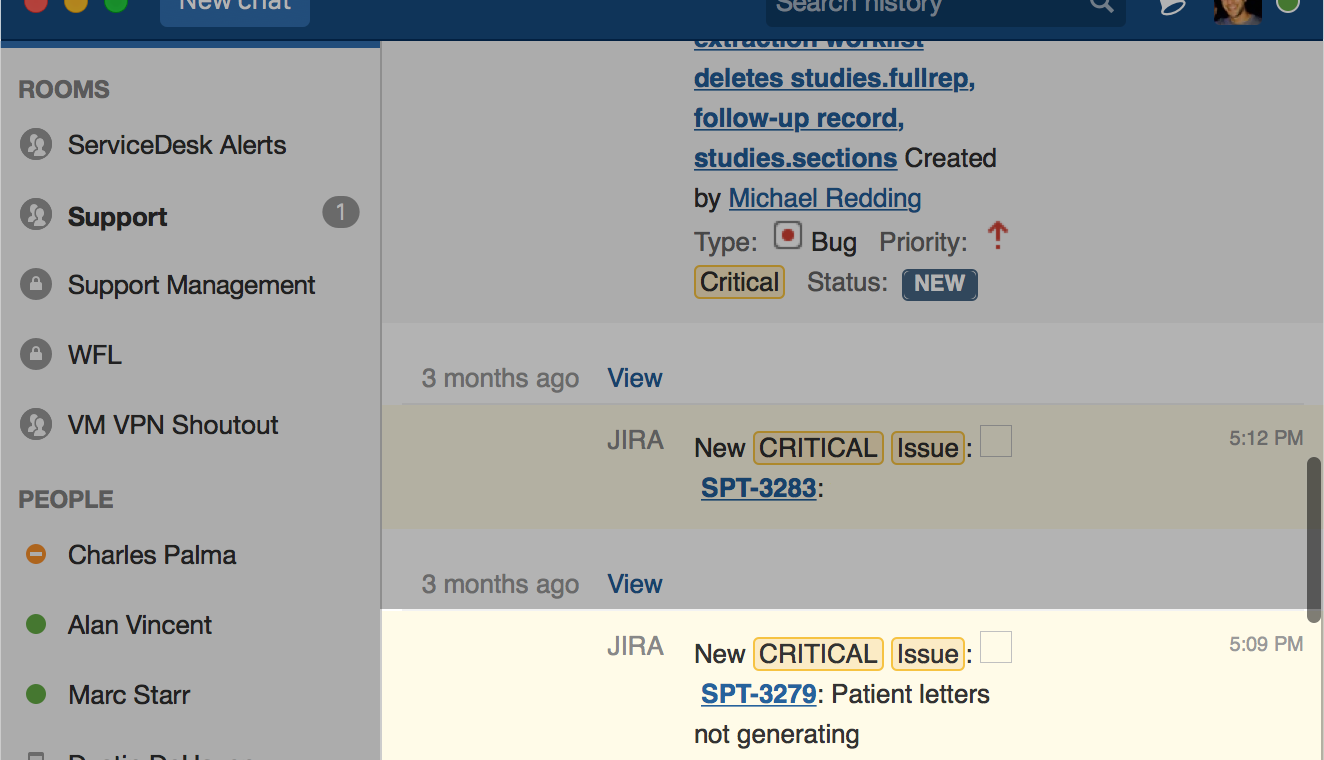The width and height of the screenshot is (1324, 760).
Task: Click the New chat button
Action: pyautogui.click(x=234, y=8)
